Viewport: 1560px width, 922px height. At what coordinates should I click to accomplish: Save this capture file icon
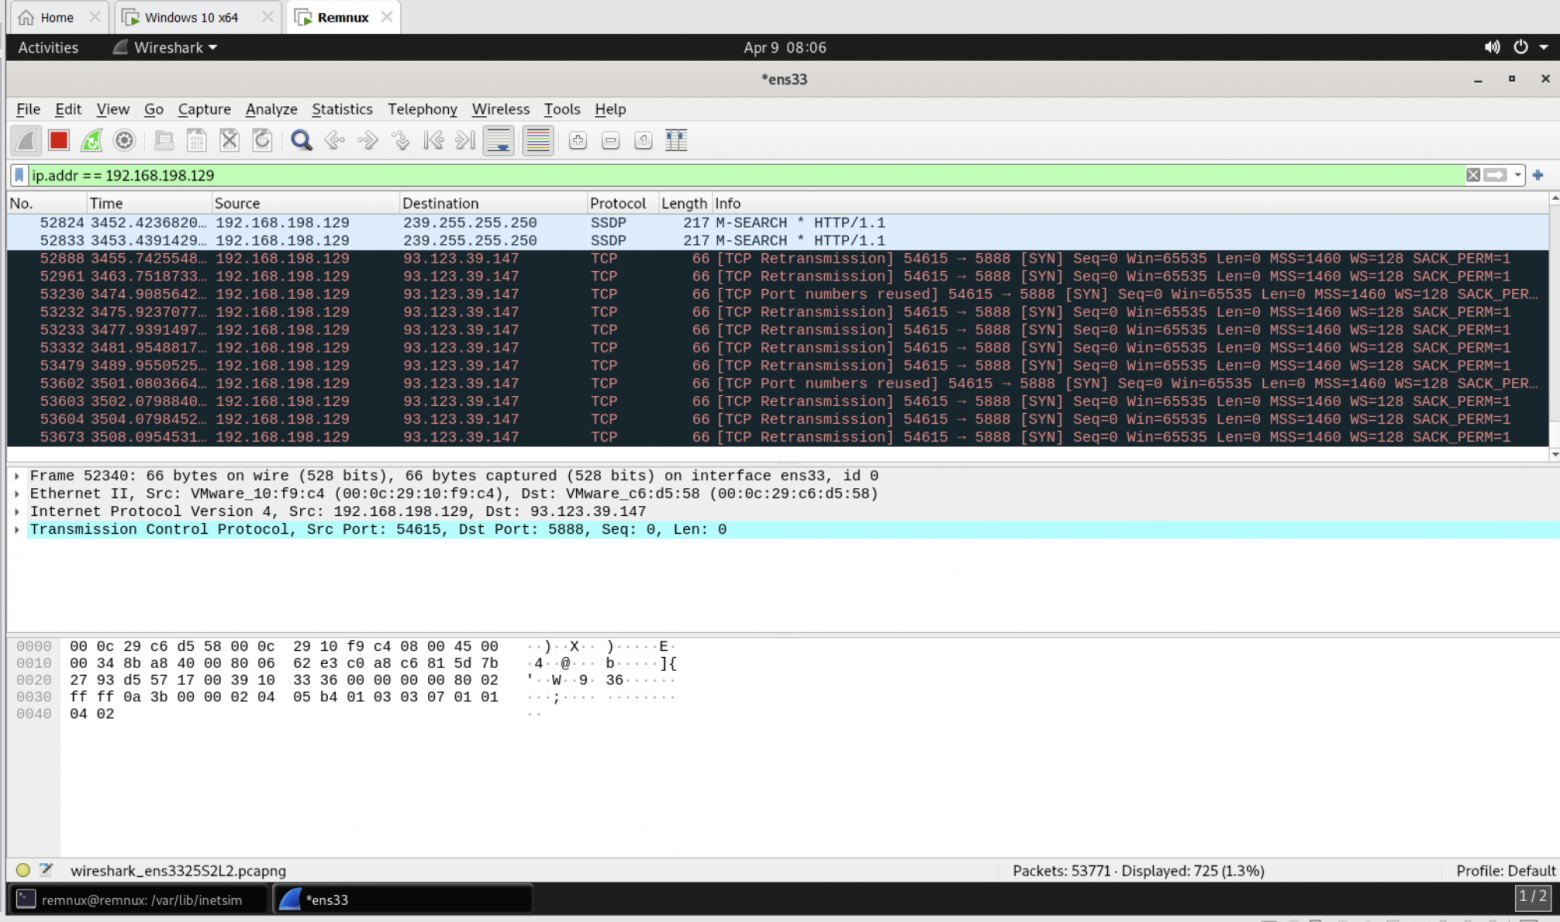pyautogui.click(x=197, y=141)
